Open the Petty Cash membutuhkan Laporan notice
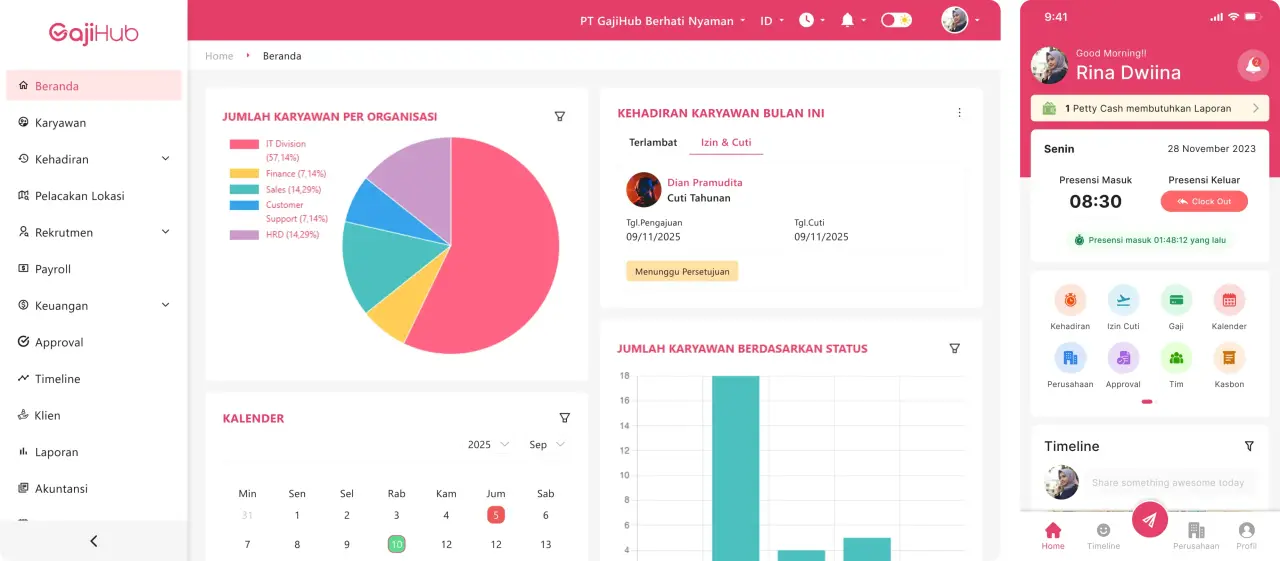 tap(1150, 108)
